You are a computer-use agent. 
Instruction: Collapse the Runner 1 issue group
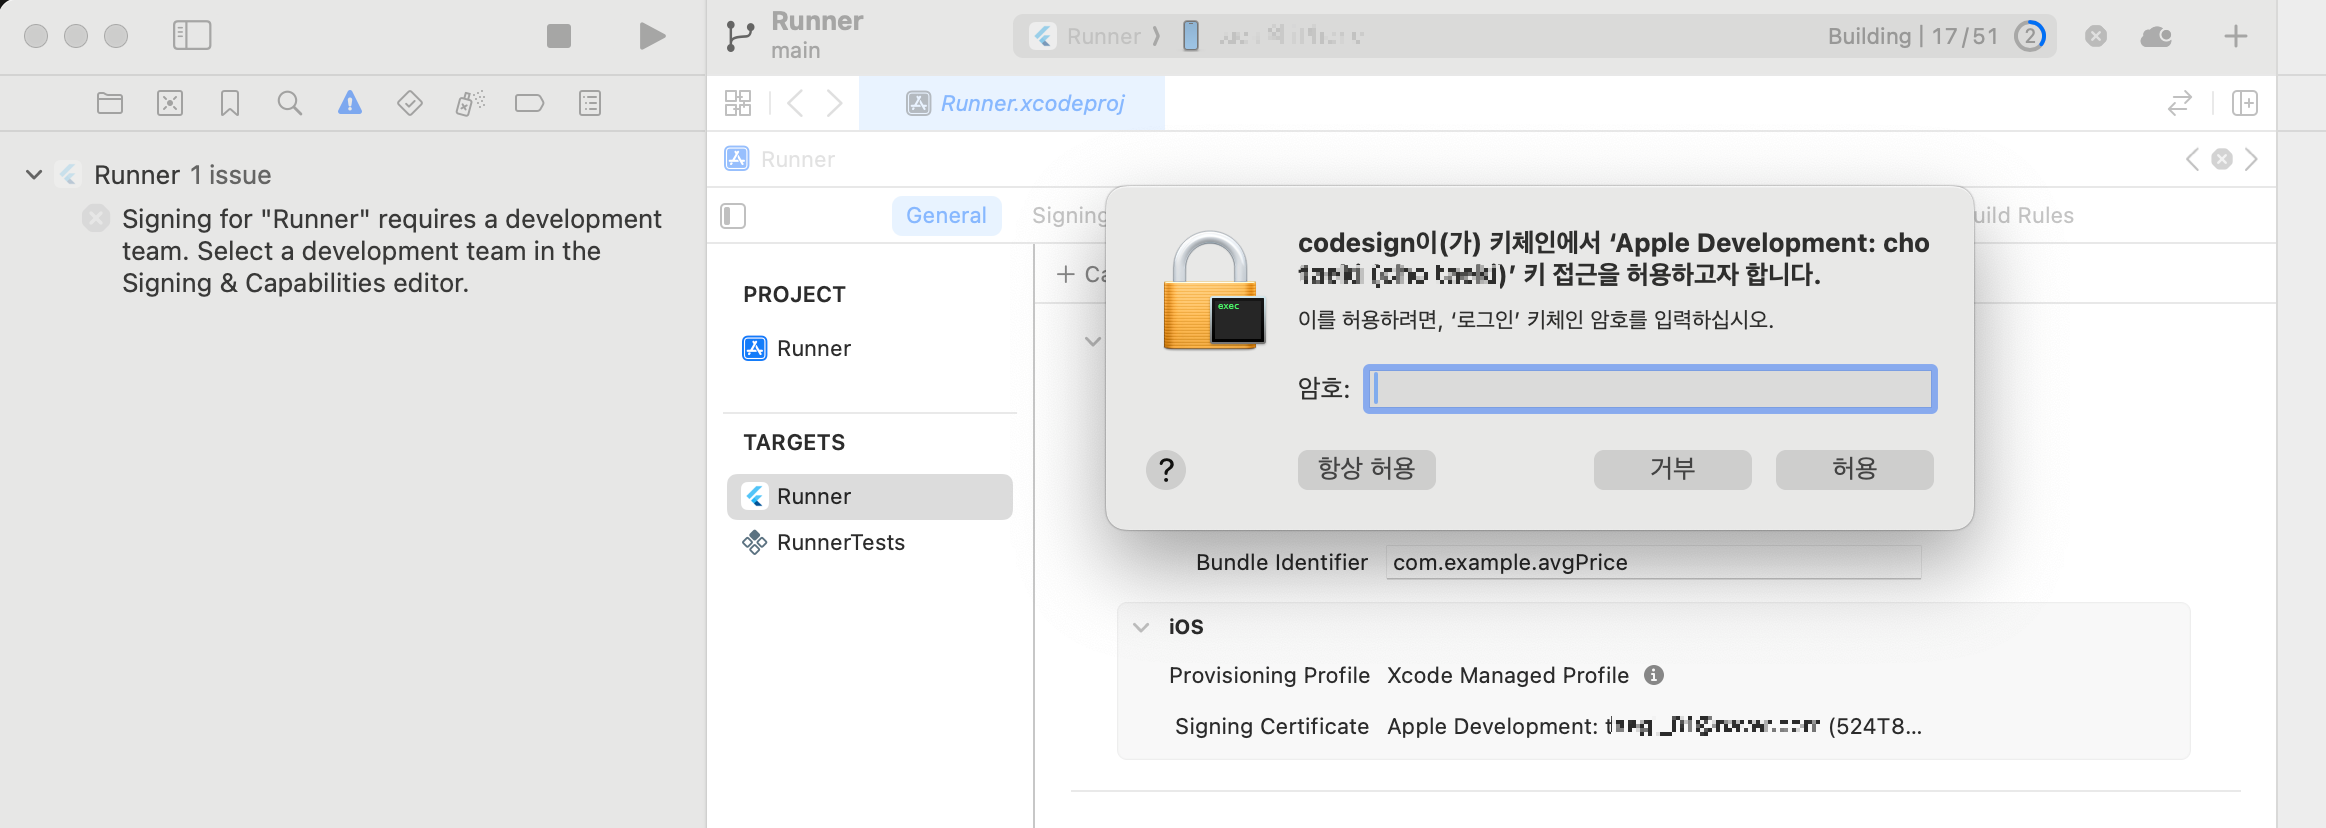pos(34,175)
